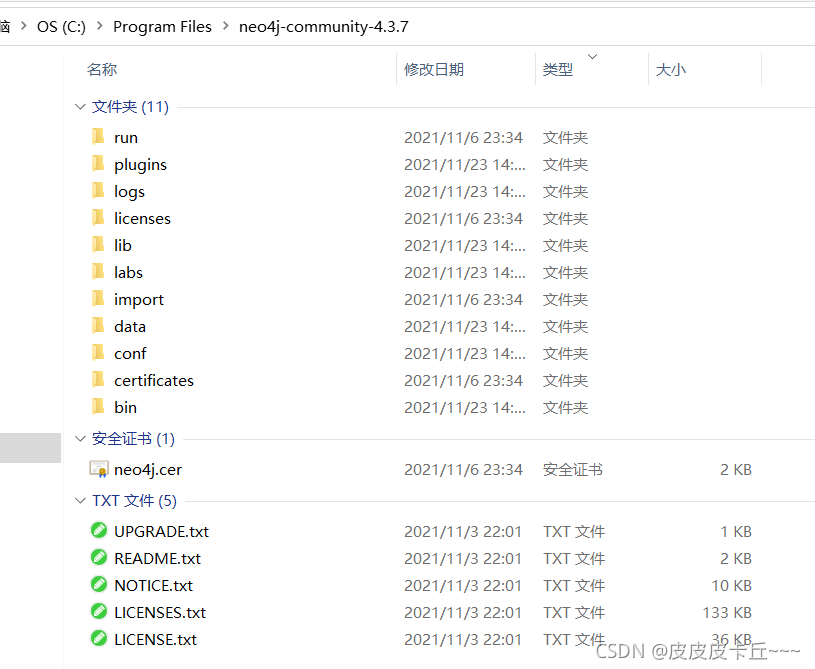
Task: Click the NOTICE.txt file icon
Action: click(x=99, y=584)
